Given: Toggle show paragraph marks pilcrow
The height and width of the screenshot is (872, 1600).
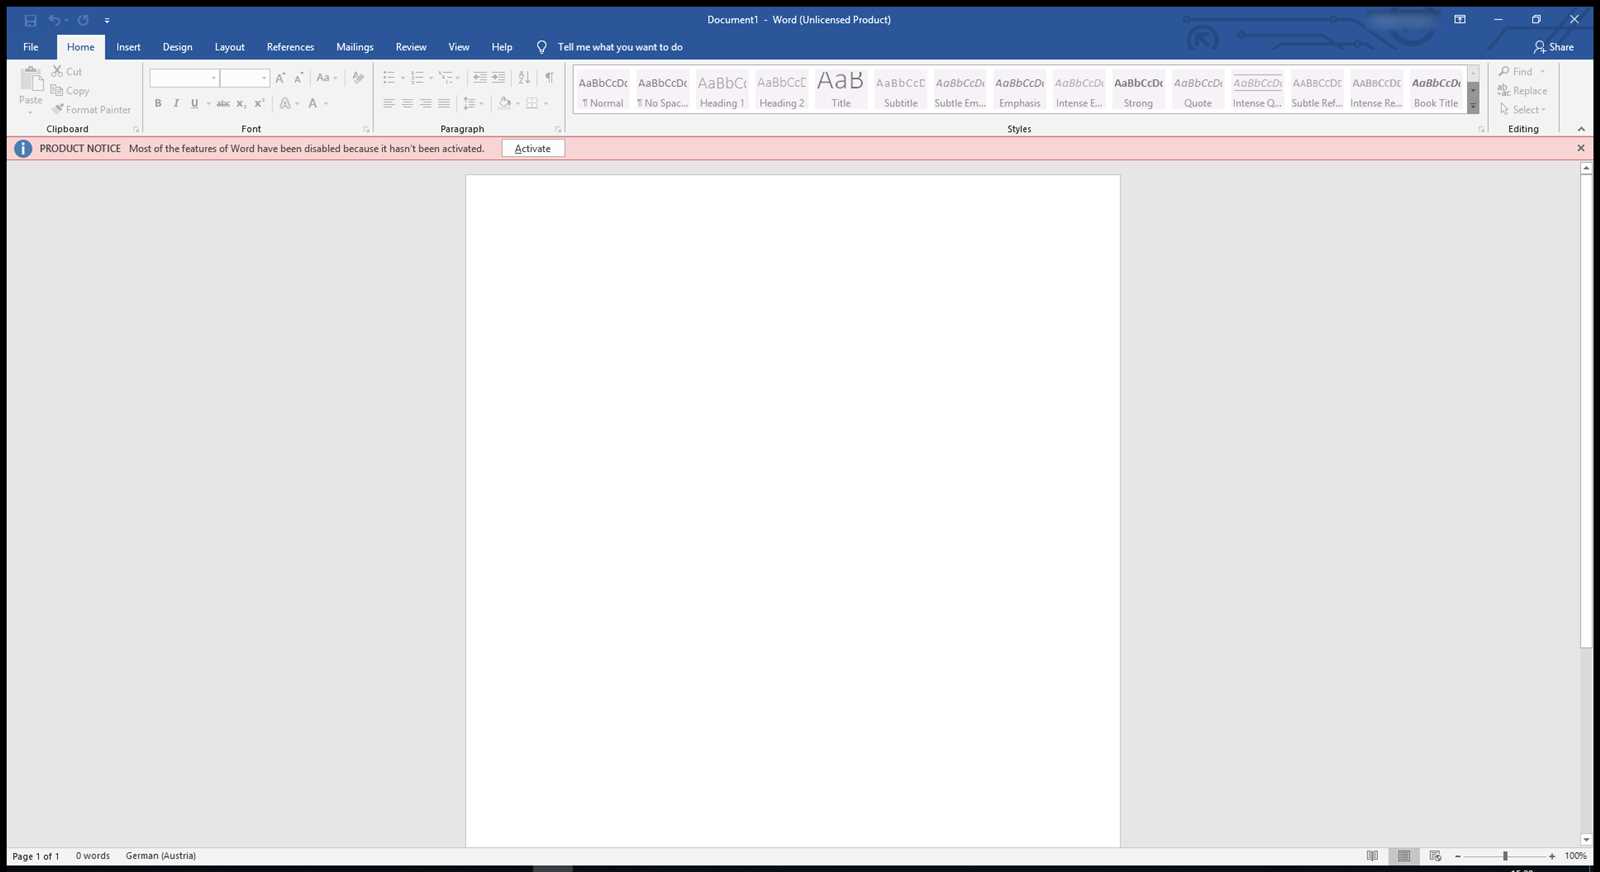Looking at the screenshot, I should (x=549, y=78).
